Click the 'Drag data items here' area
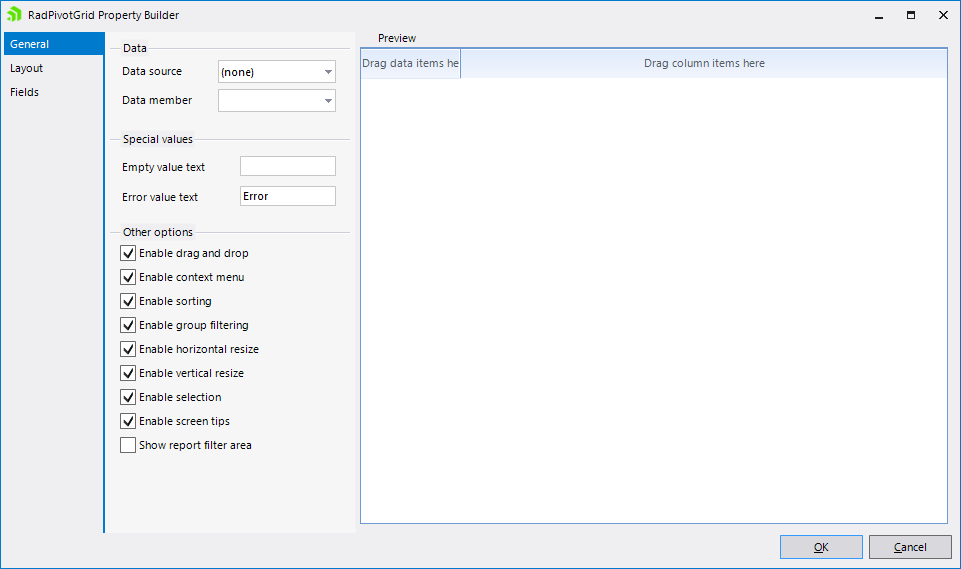 411,63
